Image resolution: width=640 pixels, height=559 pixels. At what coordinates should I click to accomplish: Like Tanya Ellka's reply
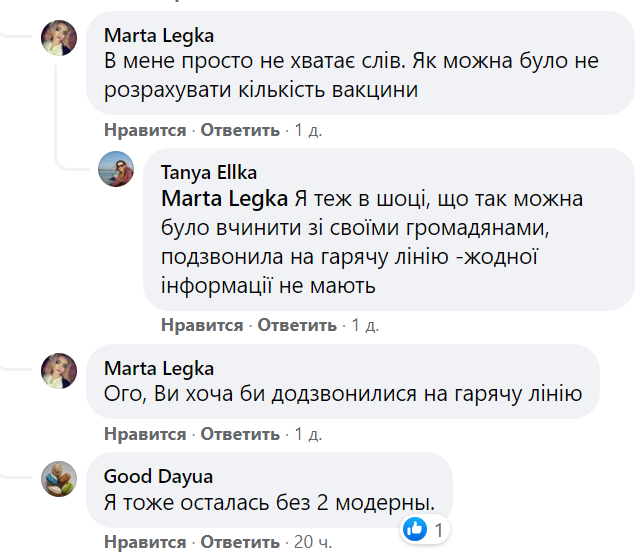tap(202, 325)
